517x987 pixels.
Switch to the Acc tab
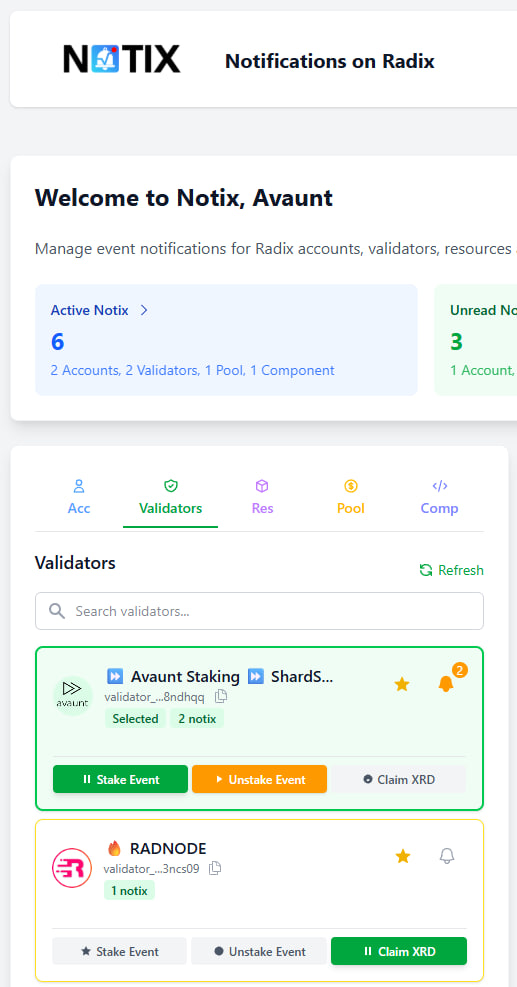click(x=79, y=497)
